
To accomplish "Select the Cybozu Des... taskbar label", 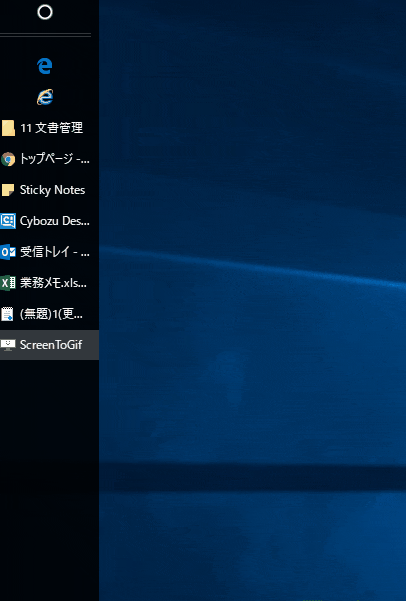I will (55, 221).
